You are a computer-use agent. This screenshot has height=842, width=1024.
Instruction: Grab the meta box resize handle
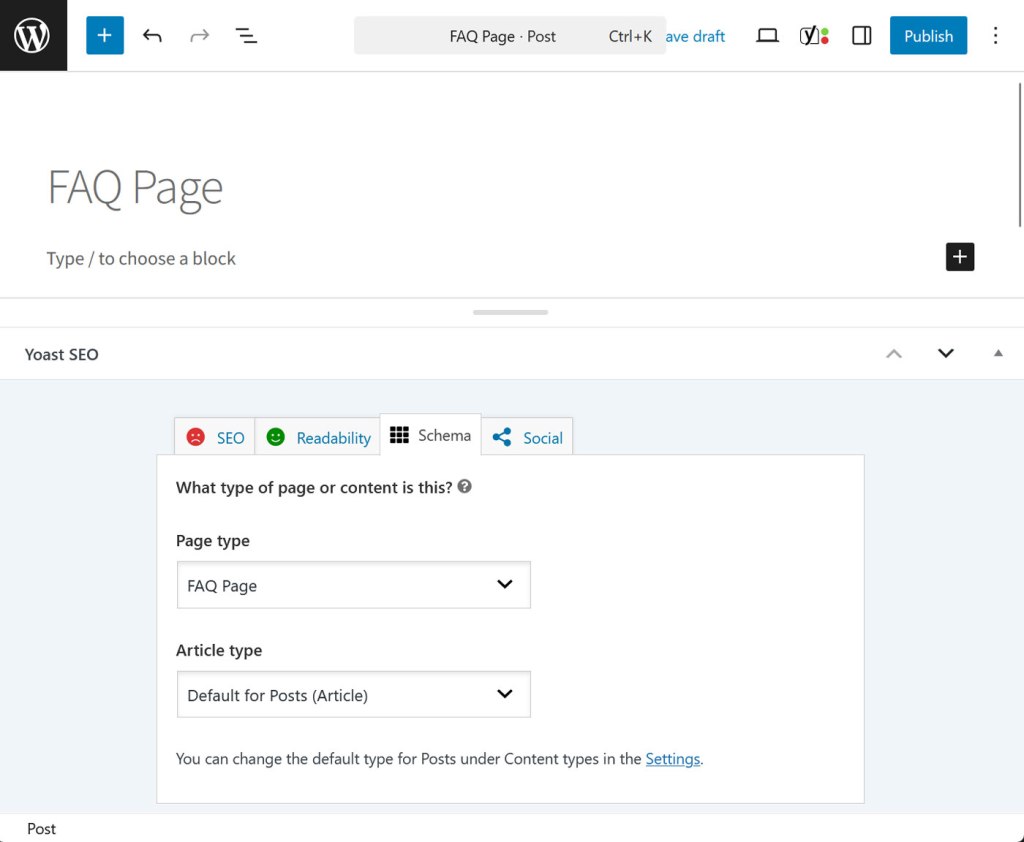pyautogui.click(x=510, y=312)
